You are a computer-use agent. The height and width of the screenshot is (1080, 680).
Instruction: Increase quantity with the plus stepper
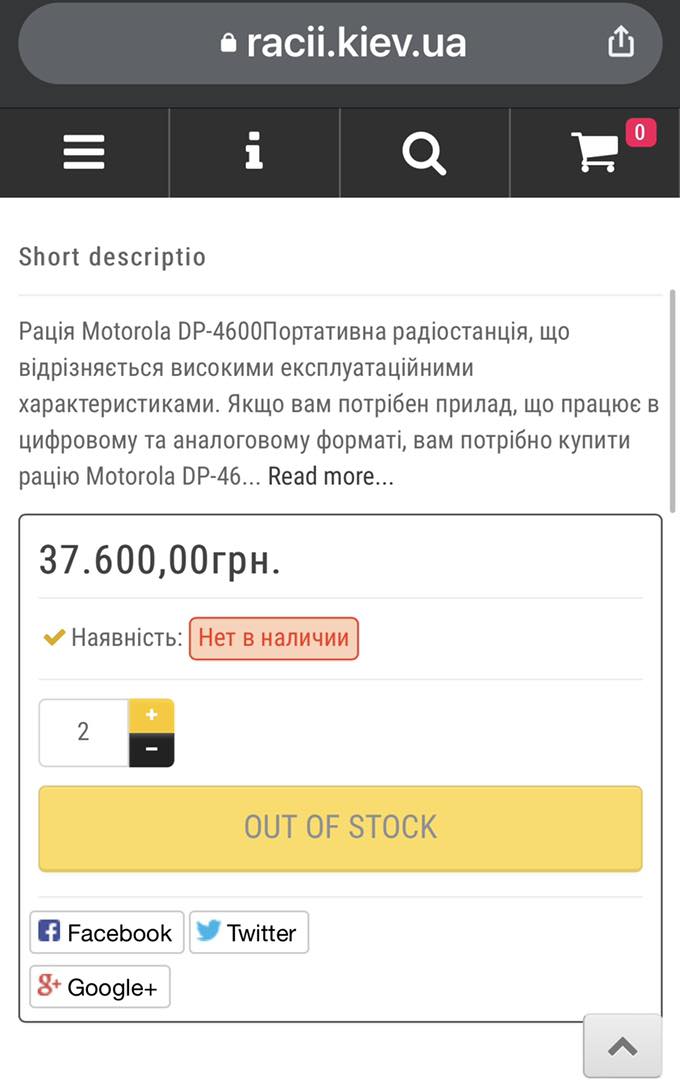tap(152, 713)
